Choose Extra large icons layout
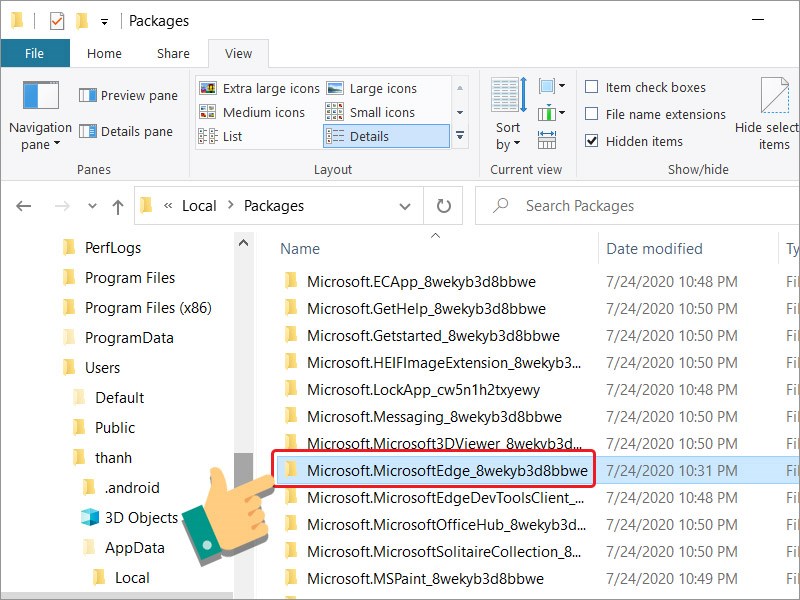Image resolution: width=800 pixels, height=600 pixels. (x=259, y=88)
